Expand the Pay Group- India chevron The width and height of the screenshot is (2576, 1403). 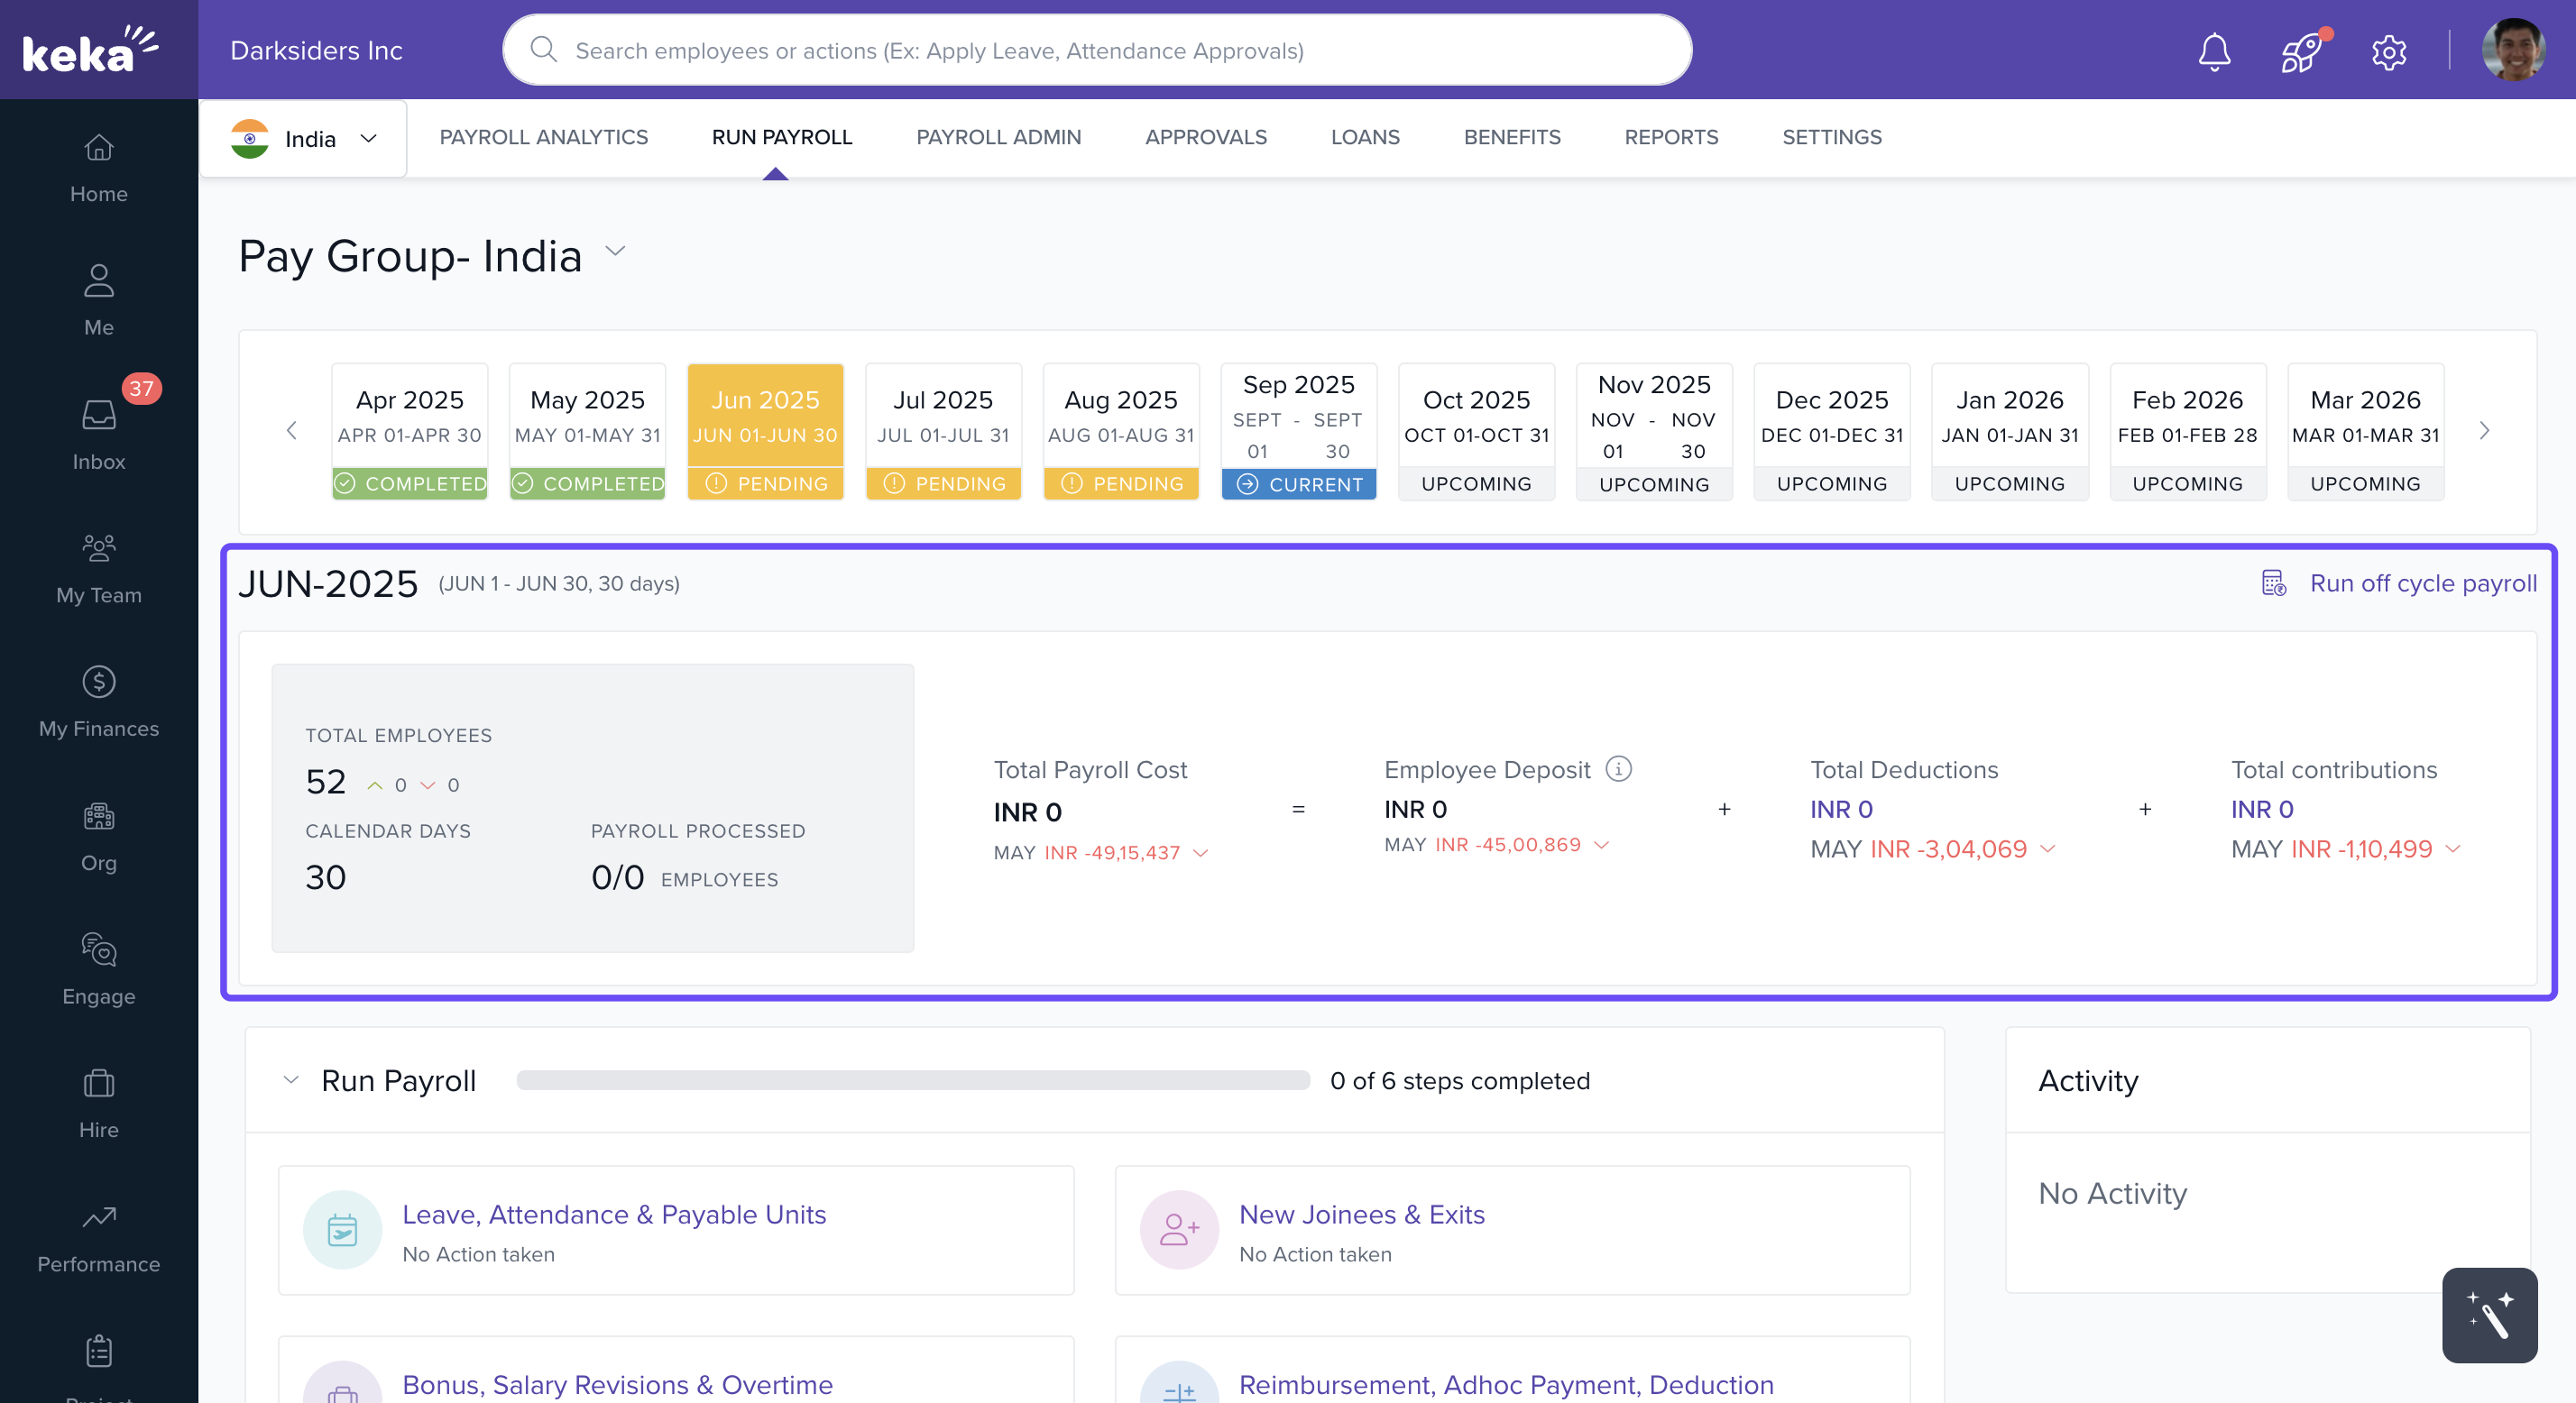pyautogui.click(x=616, y=252)
